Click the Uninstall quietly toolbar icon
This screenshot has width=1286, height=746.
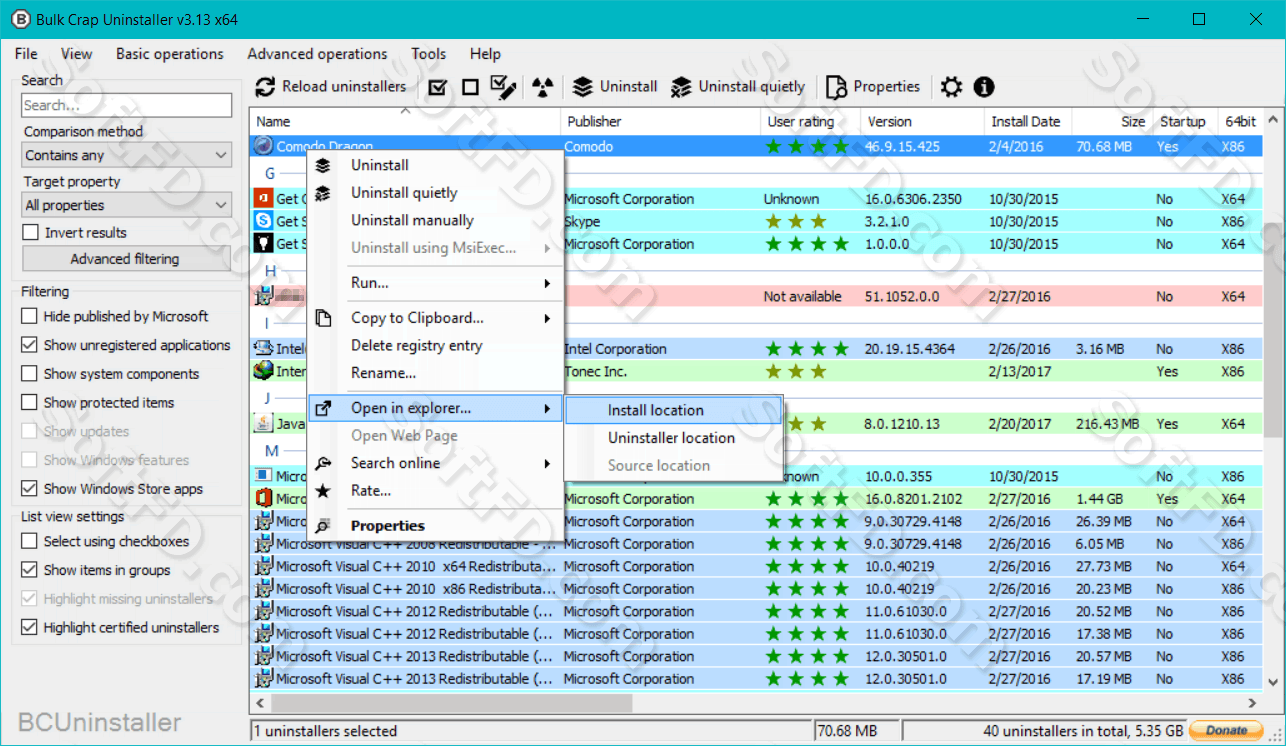coord(681,87)
